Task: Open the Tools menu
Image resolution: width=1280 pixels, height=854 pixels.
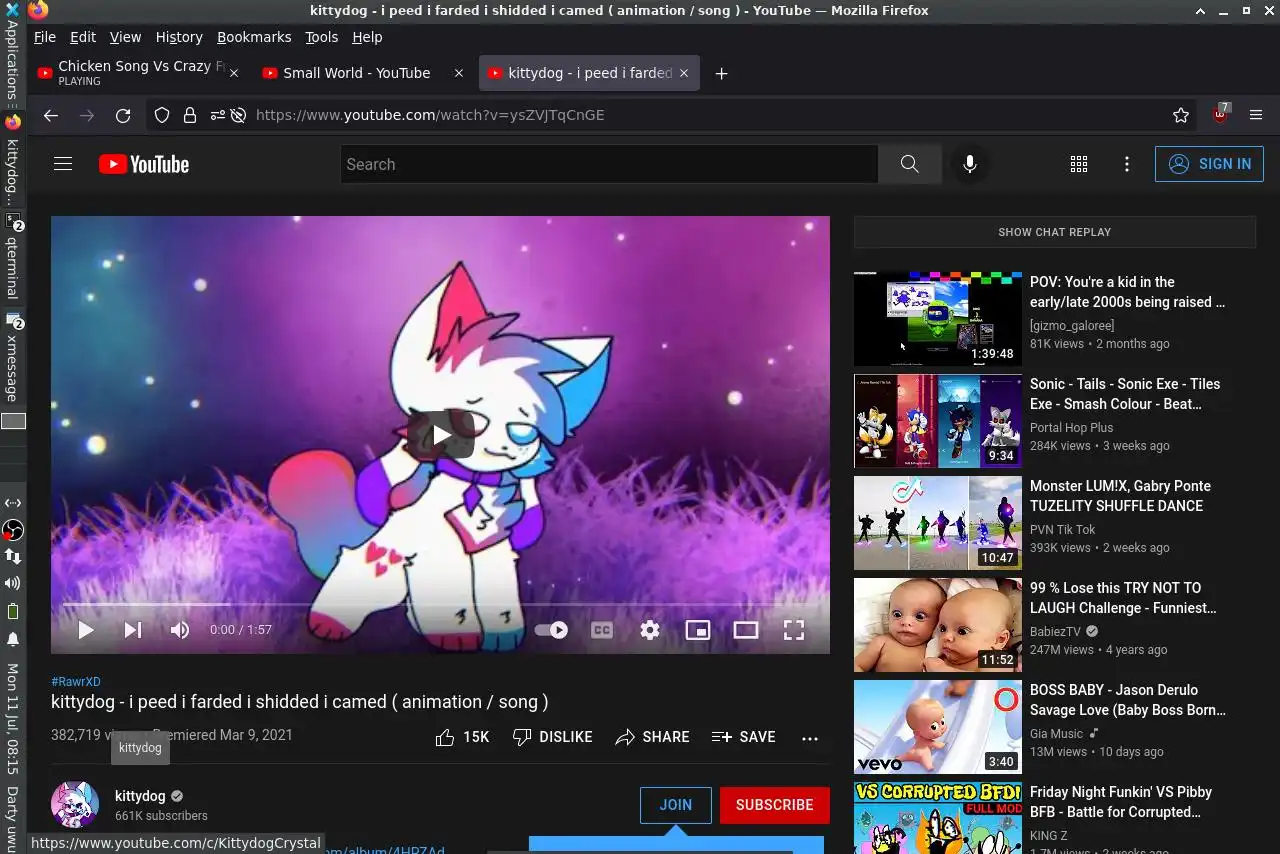Action: point(321,37)
